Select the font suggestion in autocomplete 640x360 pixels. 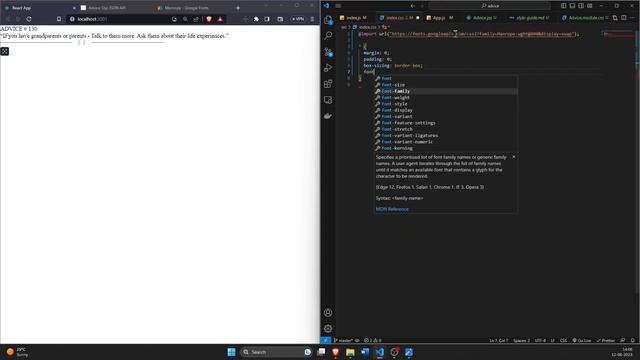pyautogui.click(x=446, y=78)
